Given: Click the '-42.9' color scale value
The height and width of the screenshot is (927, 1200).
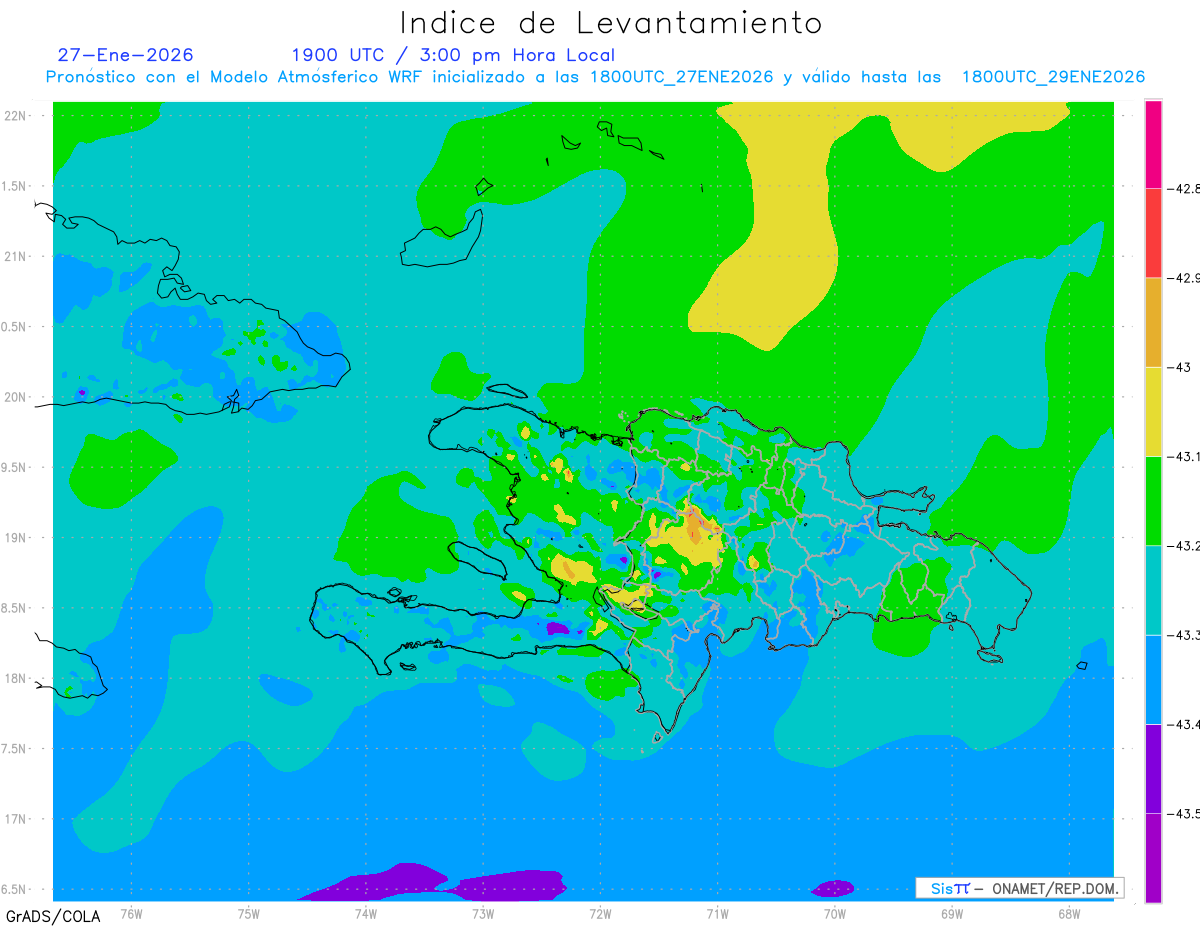Looking at the screenshot, I should pos(1183,278).
